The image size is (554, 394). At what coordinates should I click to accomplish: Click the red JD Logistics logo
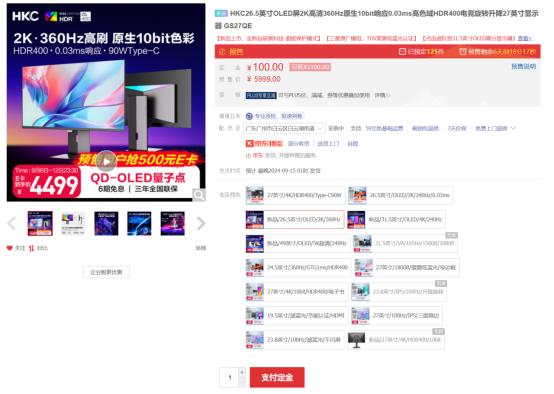tap(264, 143)
